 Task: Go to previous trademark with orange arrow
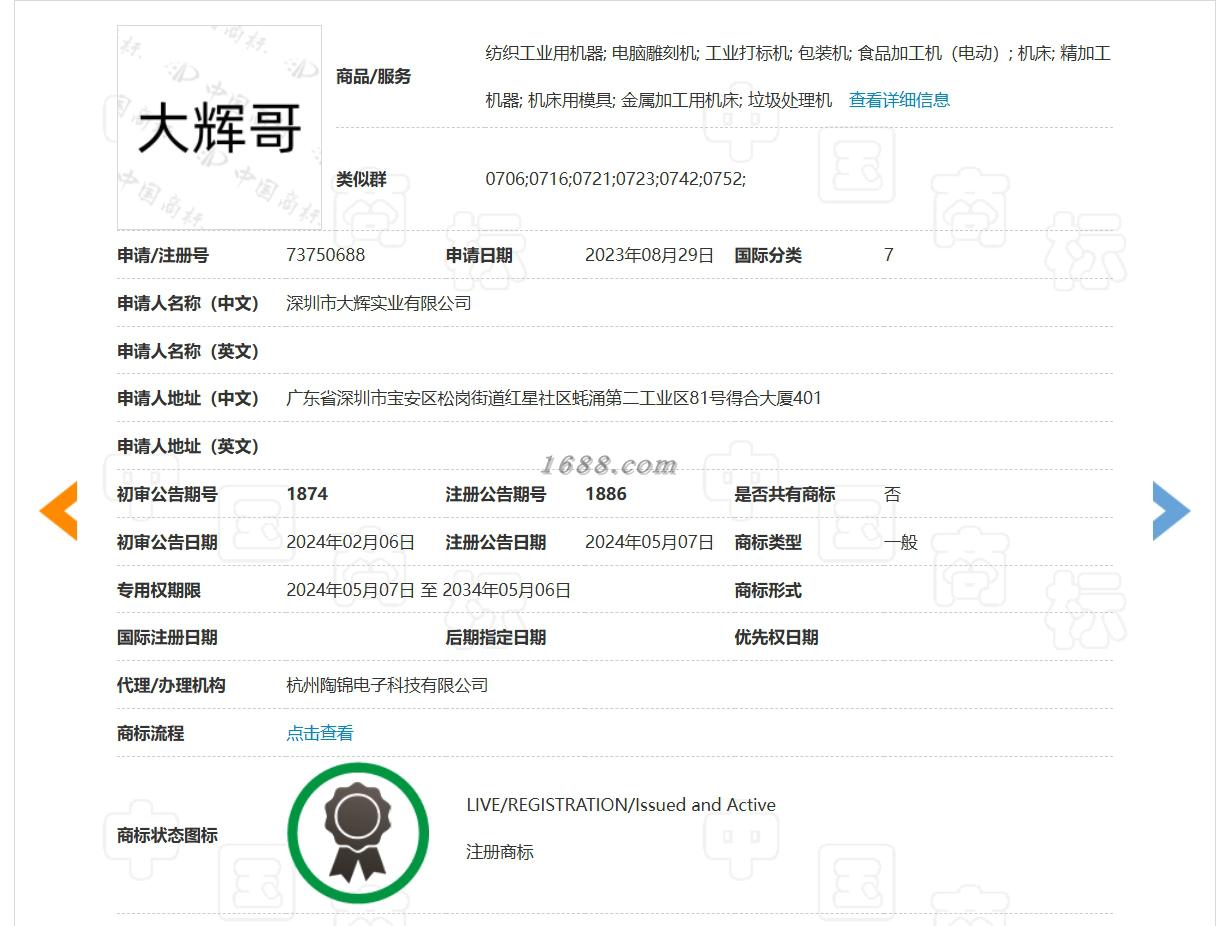point(58,511)
